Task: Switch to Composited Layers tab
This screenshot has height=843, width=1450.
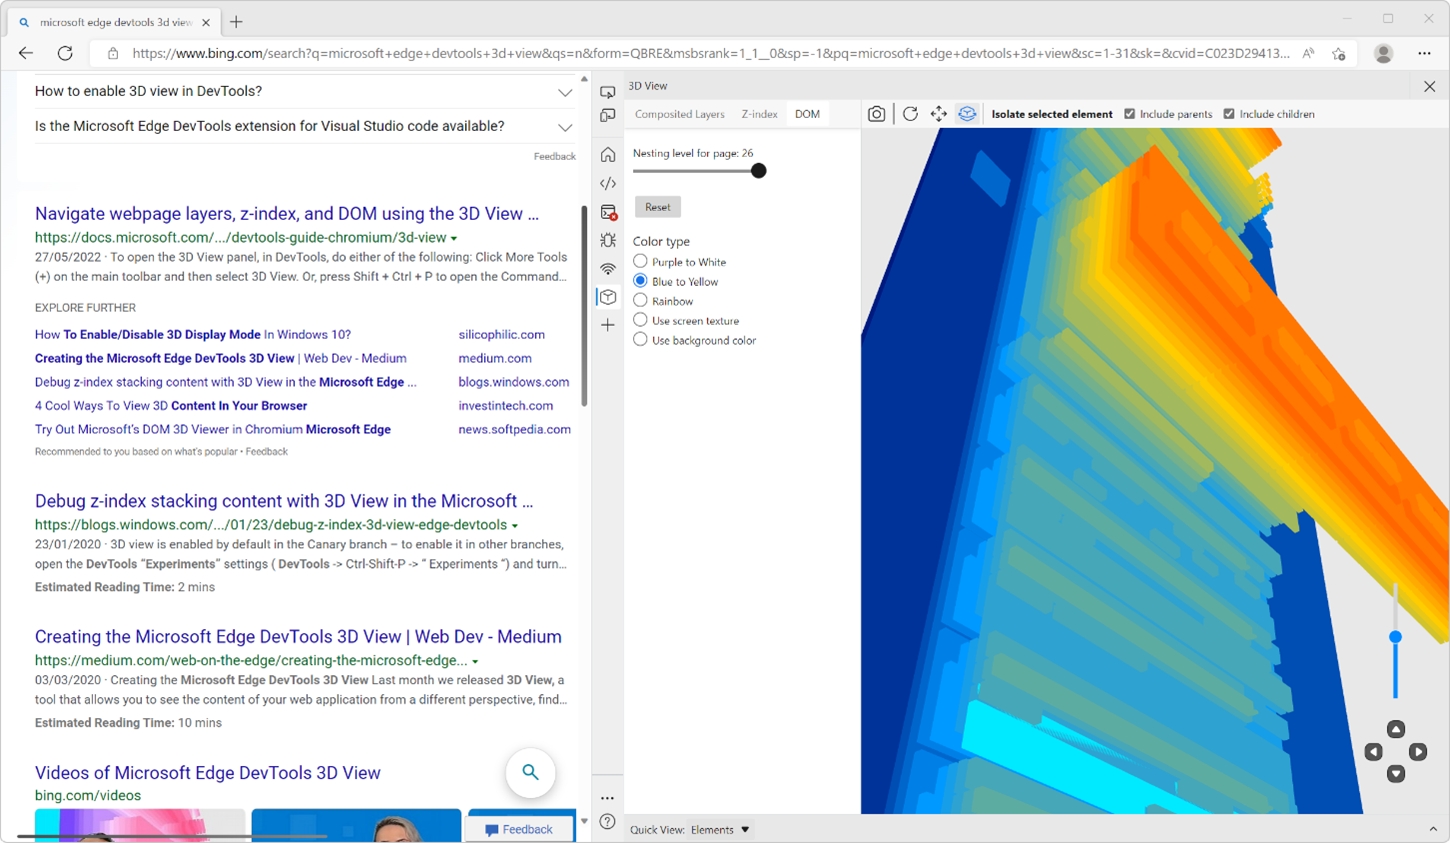Action: pos(680,114)
